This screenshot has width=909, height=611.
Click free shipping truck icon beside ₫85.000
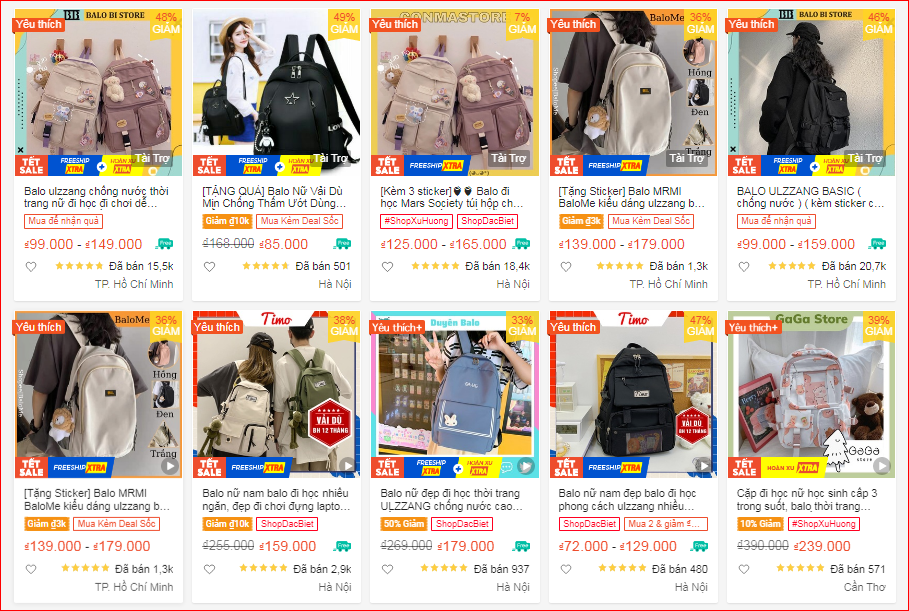[x=343, y=244]
